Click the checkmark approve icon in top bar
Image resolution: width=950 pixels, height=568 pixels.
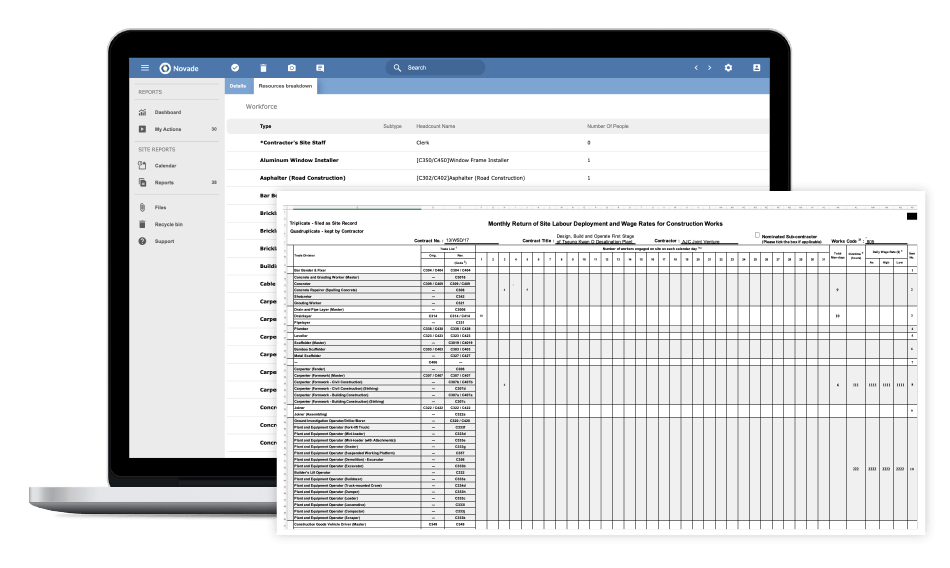[235, 68]
